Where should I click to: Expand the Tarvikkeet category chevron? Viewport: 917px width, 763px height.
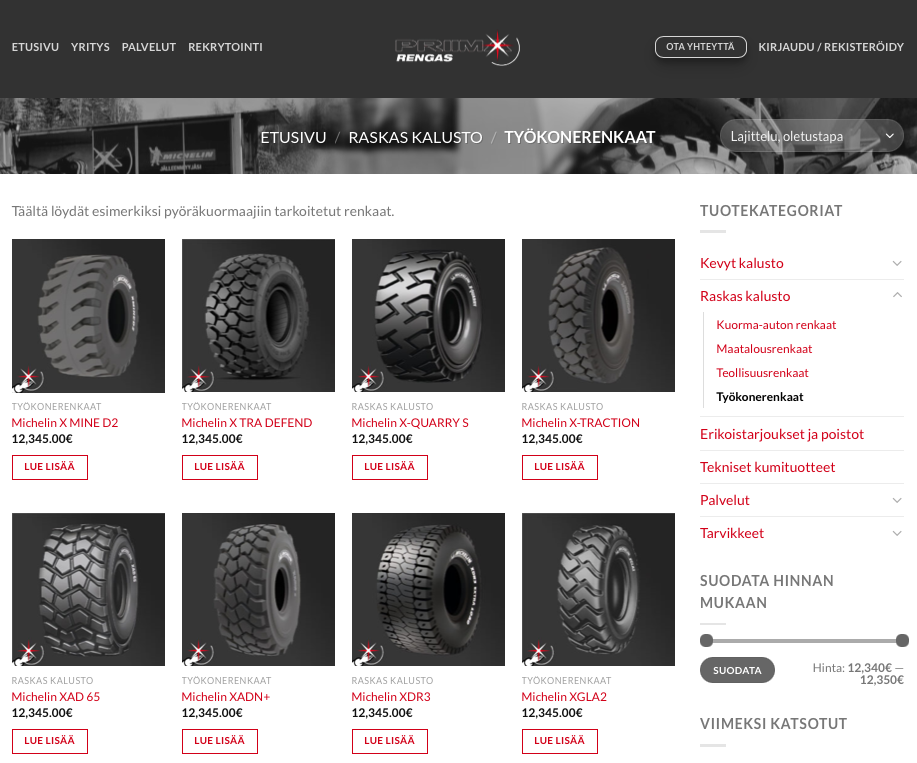click(897, 533)
